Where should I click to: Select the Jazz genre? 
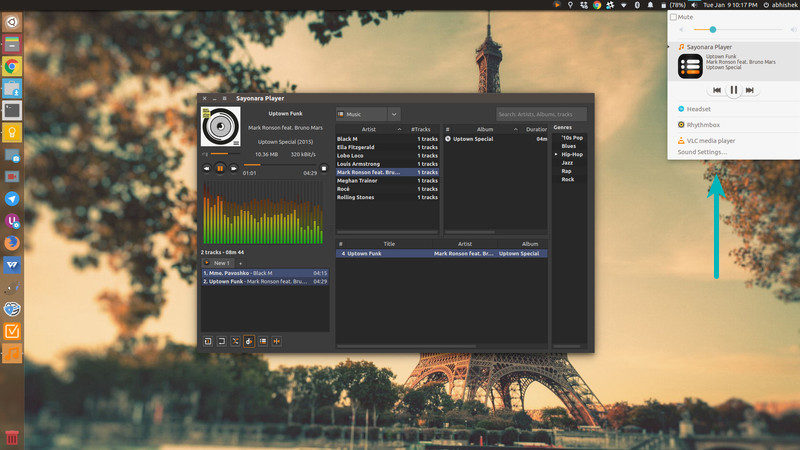(567, 163)
